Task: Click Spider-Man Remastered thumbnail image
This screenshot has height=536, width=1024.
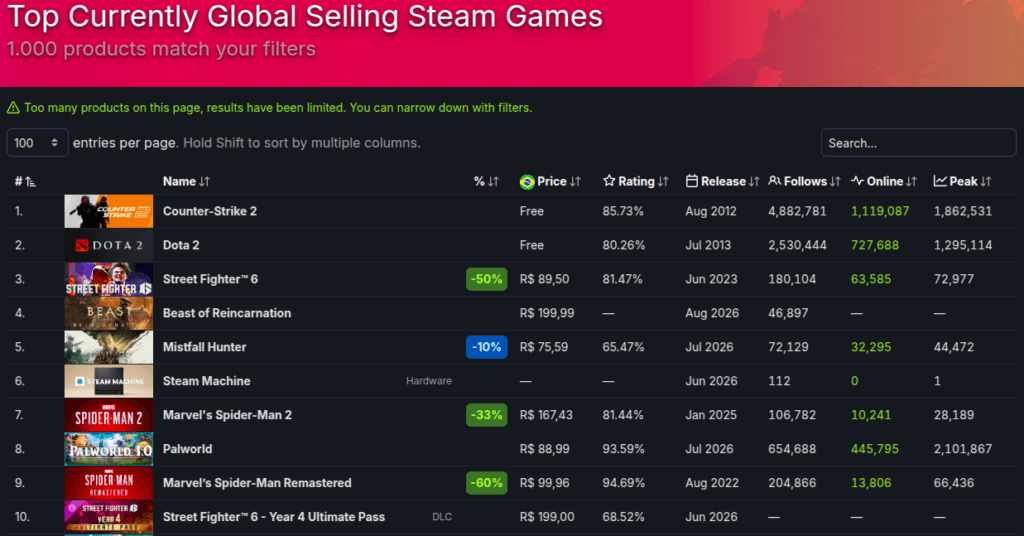Action: click(x=108, y=482)
